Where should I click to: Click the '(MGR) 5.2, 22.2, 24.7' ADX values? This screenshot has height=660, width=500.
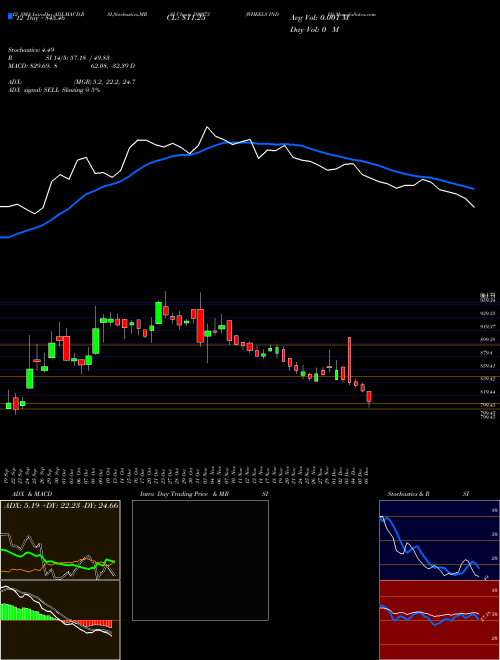point(104,82)
